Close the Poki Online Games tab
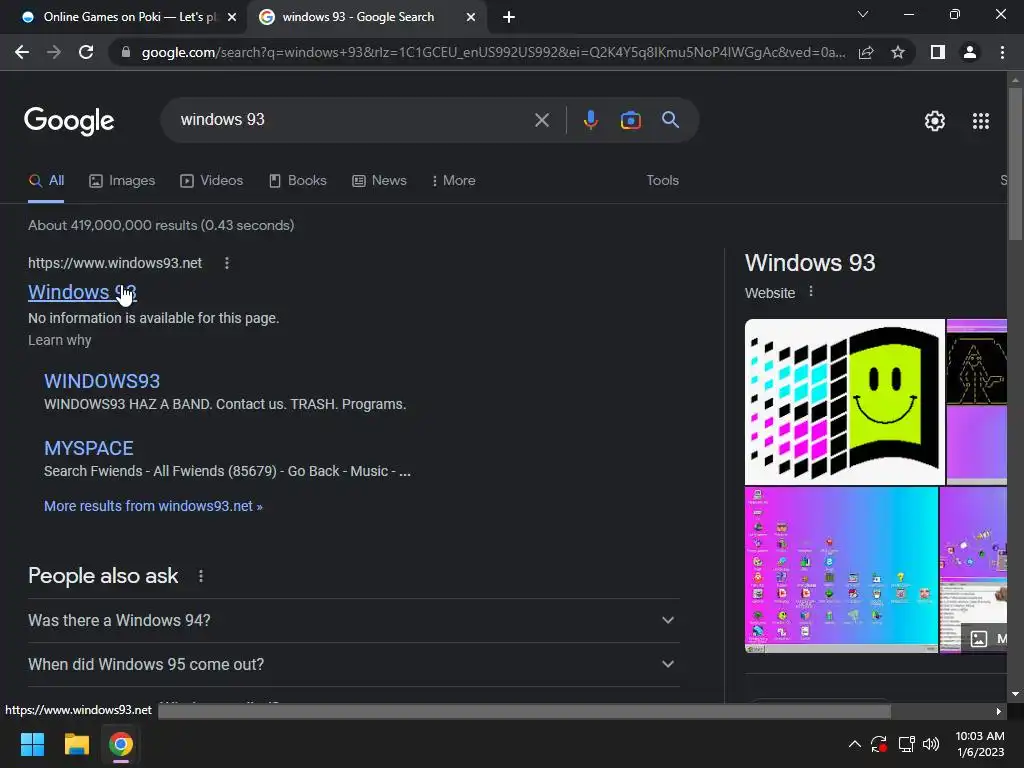1024x768 pixels. [x=232, y=17]
